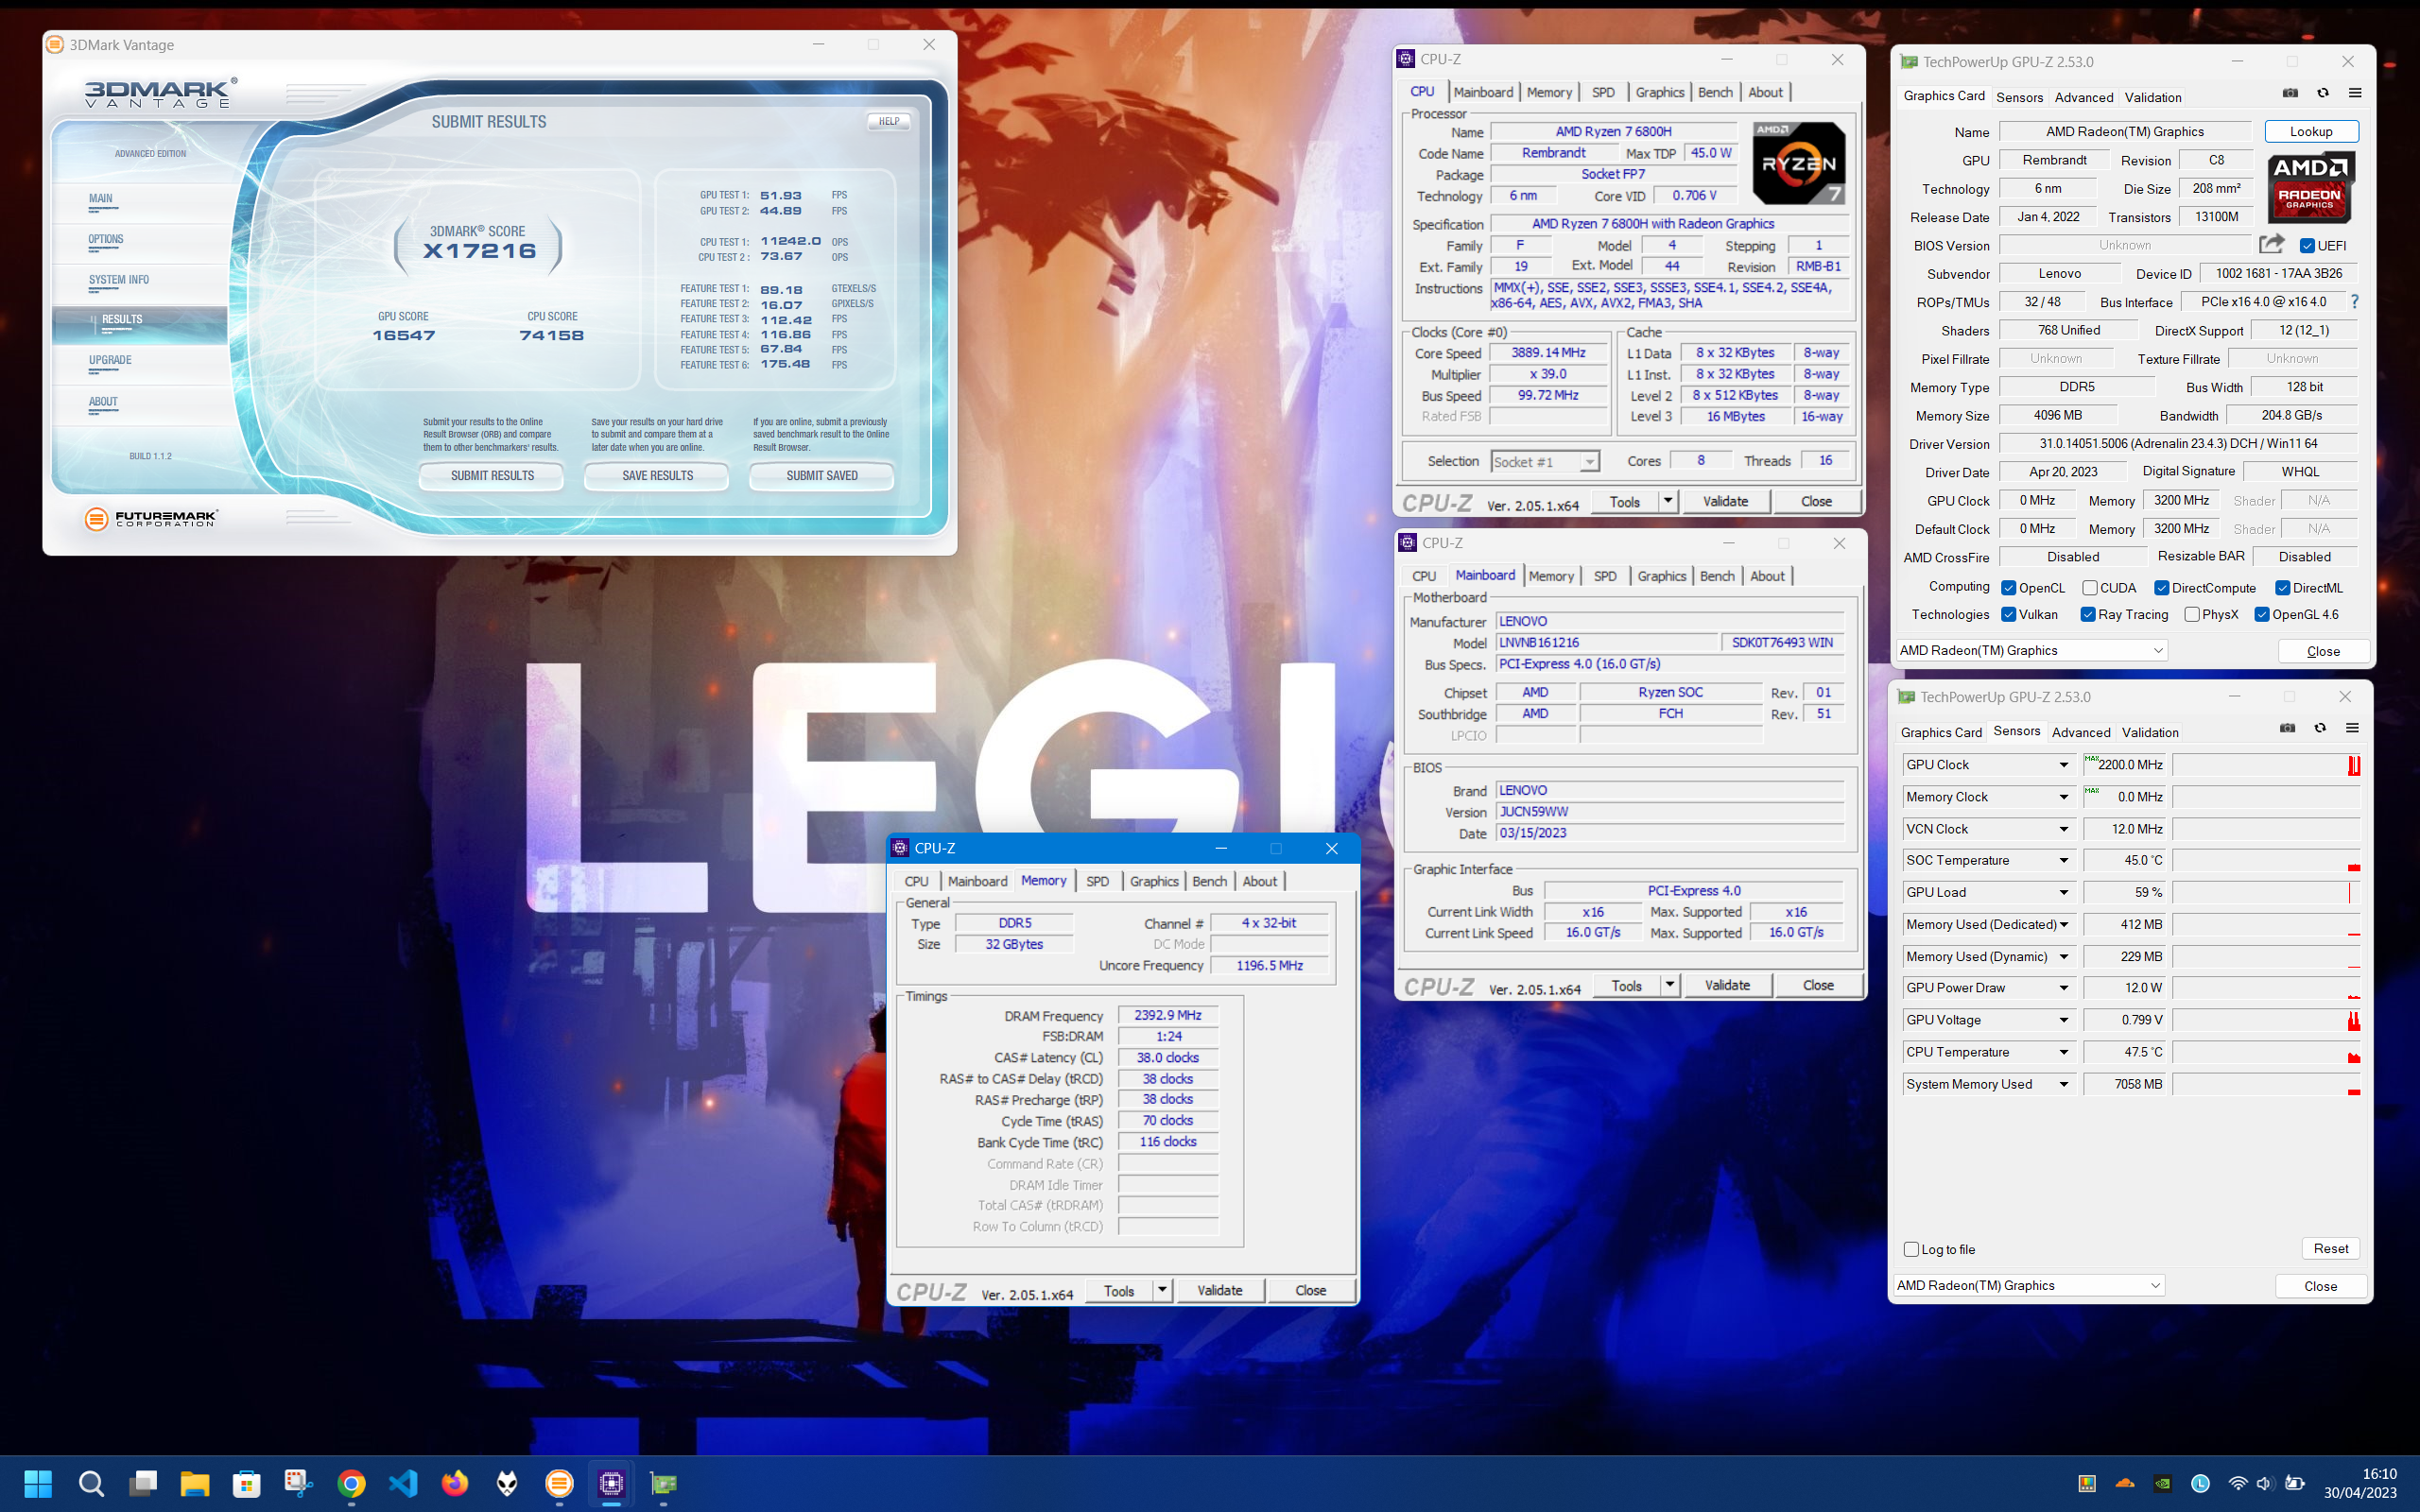Click the GPU Clock sensor graph
Viewport: 2420px width, 1512px height.
click(2266, 765)
